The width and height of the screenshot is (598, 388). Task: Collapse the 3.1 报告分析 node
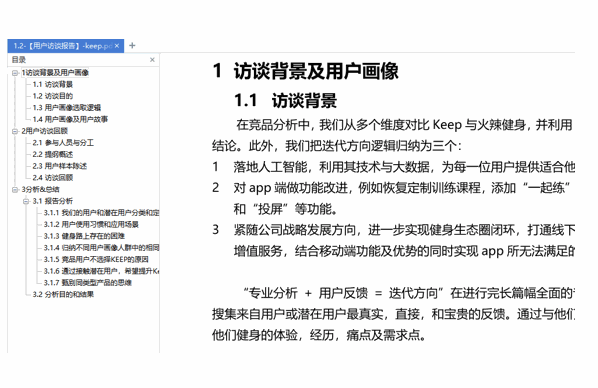(26, 201)
